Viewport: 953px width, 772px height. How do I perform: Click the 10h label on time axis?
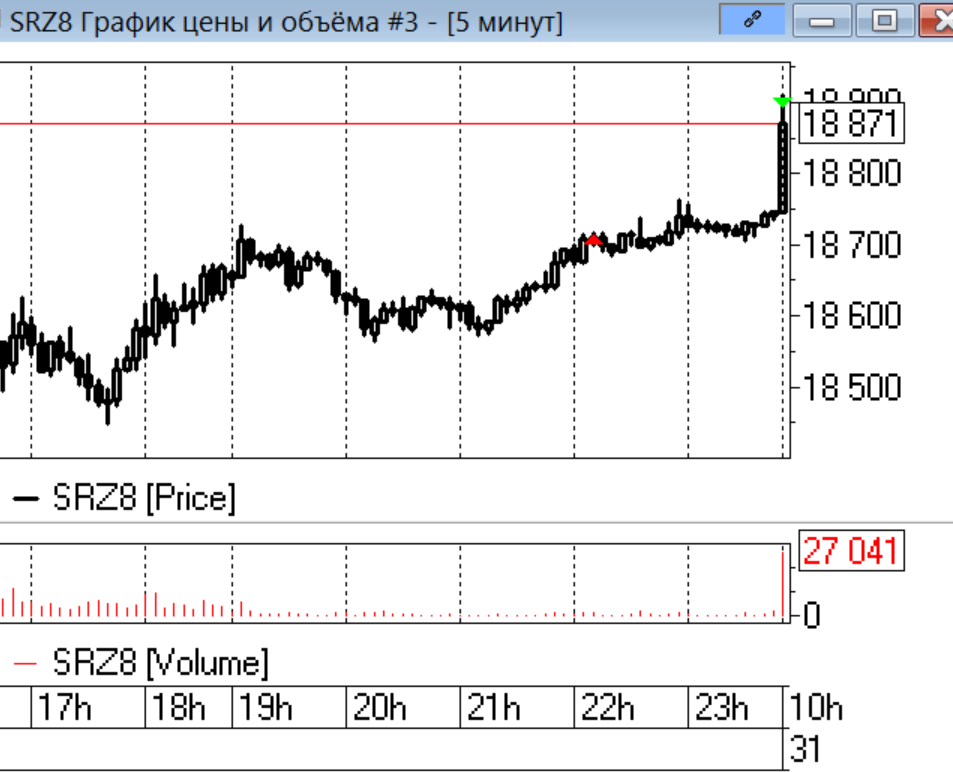click(x=816, y=708)
